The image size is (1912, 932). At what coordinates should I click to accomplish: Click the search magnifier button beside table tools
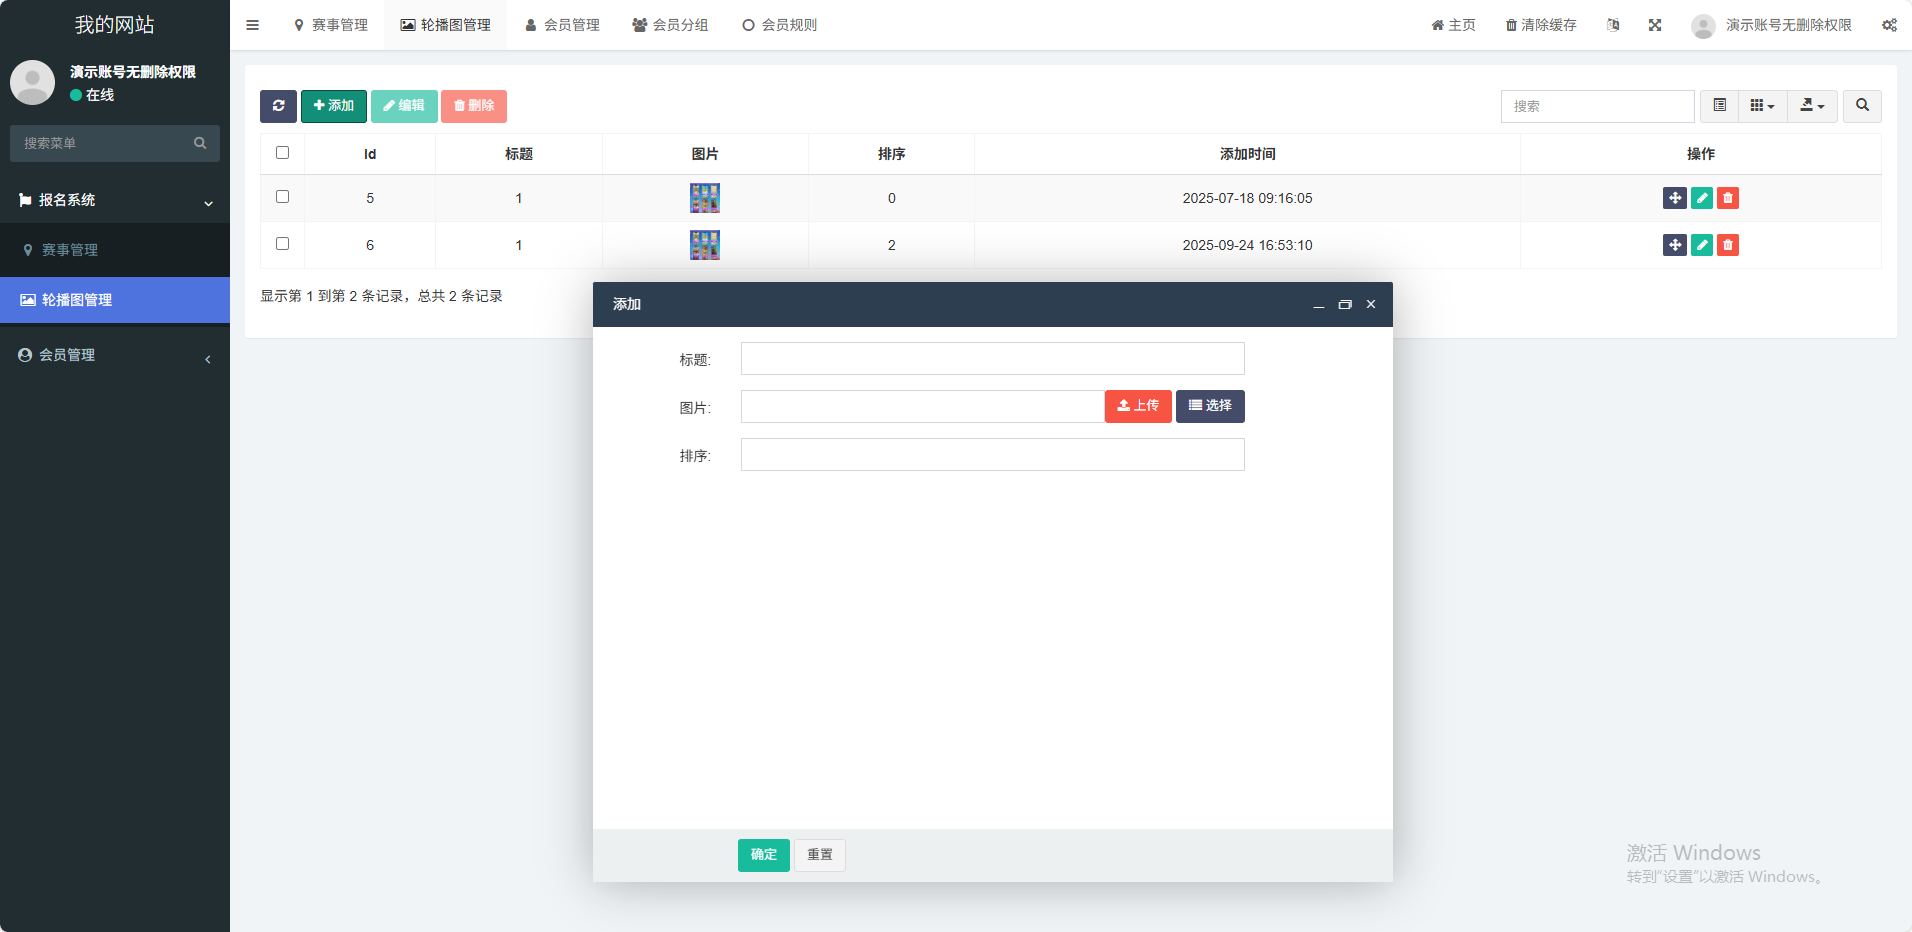1862,106
